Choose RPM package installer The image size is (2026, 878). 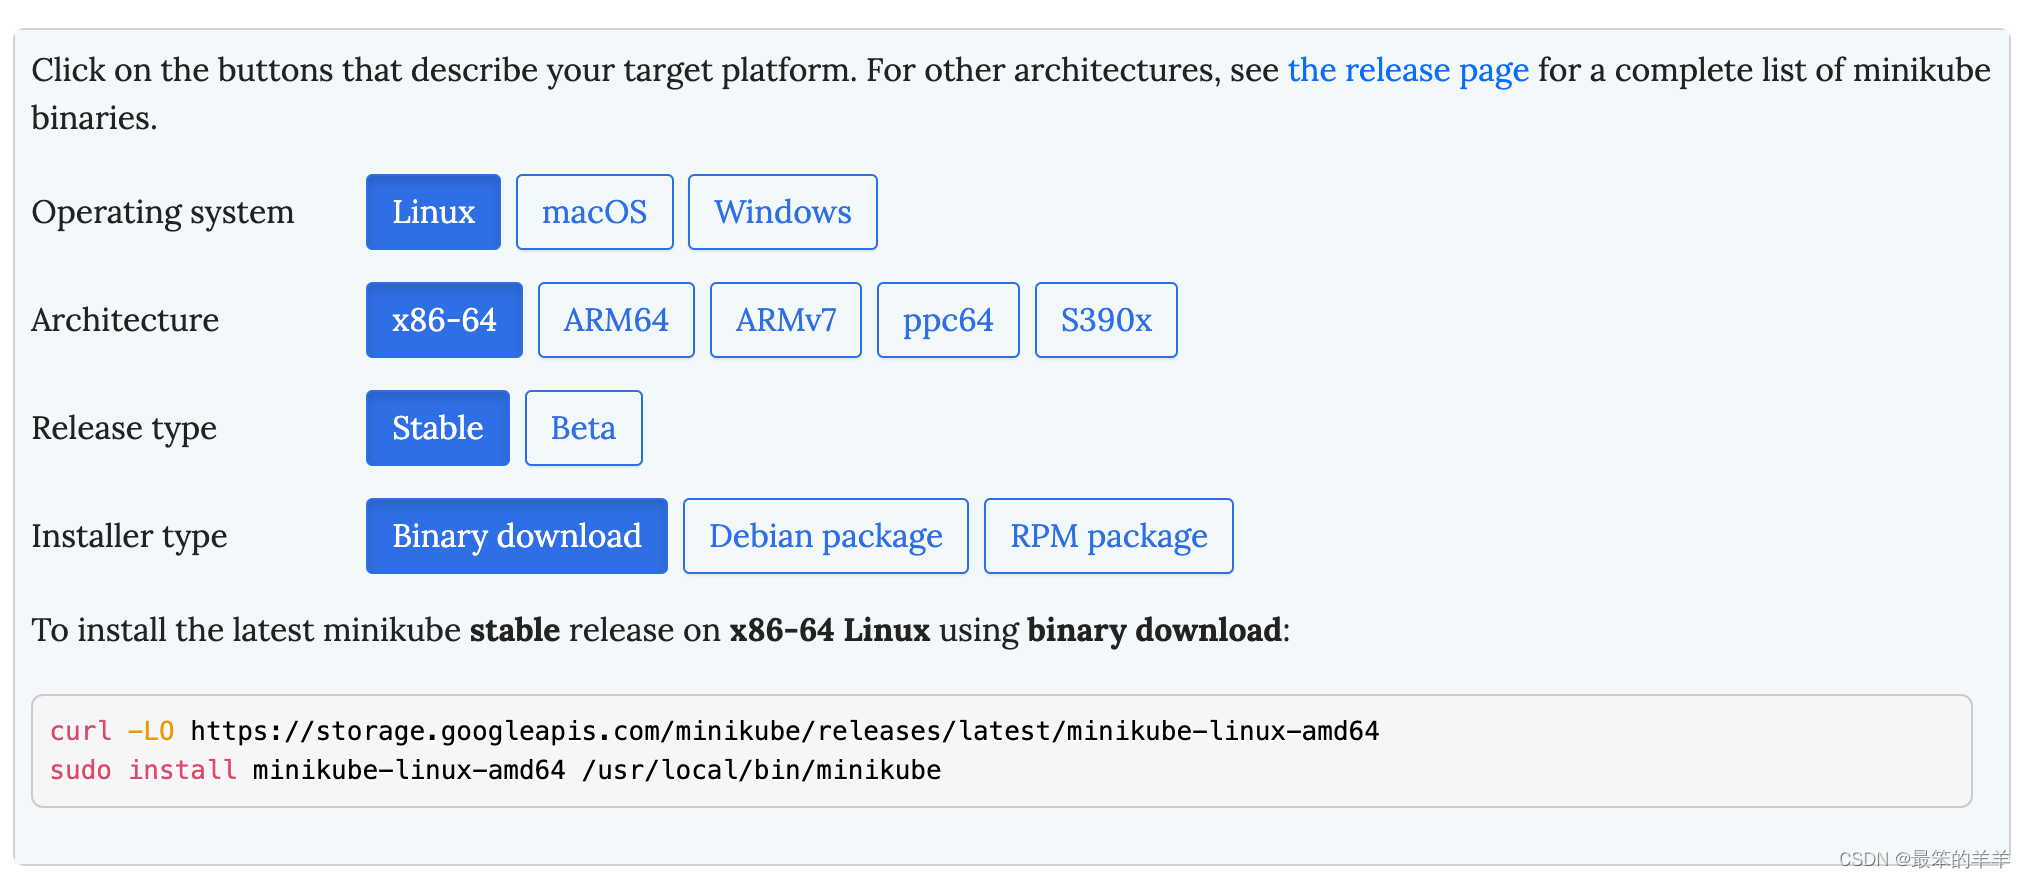point(1109,536)
